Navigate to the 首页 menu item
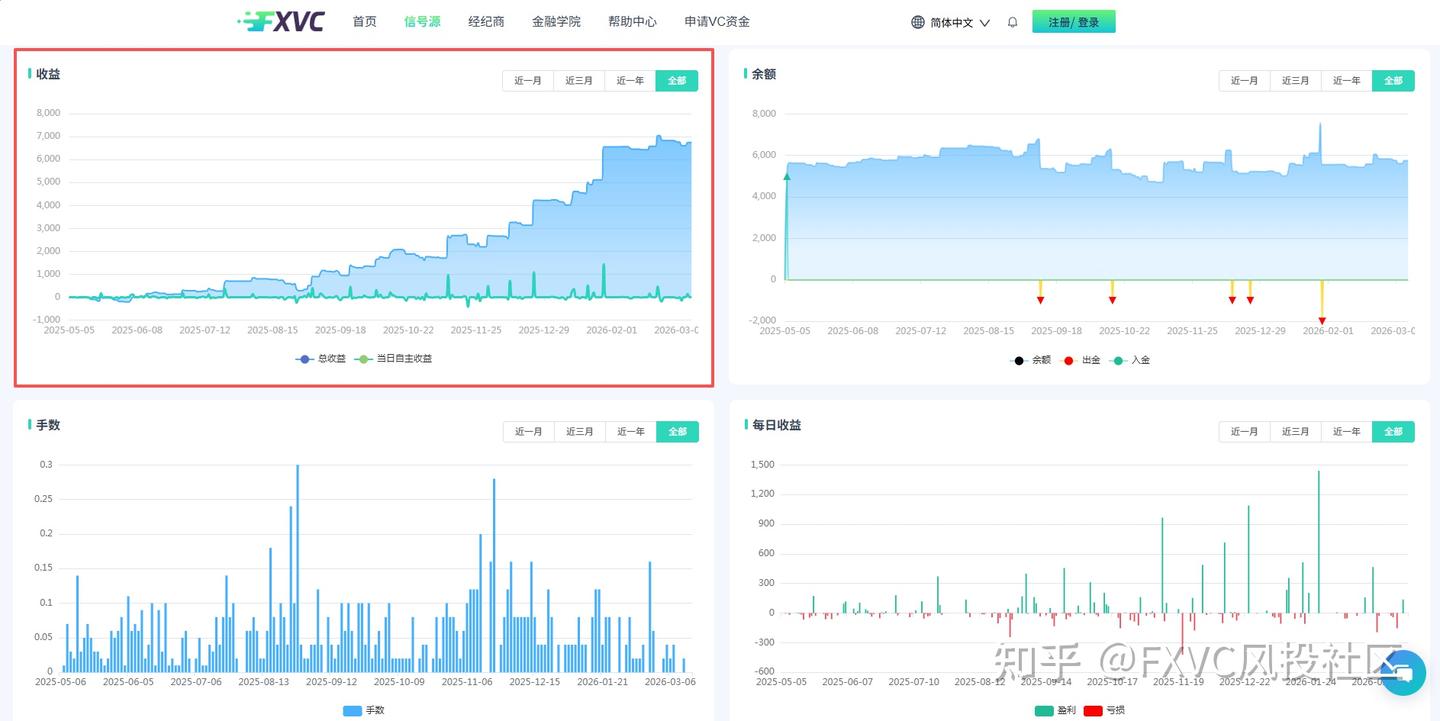1440x721 pixels. tap(364, 21)
